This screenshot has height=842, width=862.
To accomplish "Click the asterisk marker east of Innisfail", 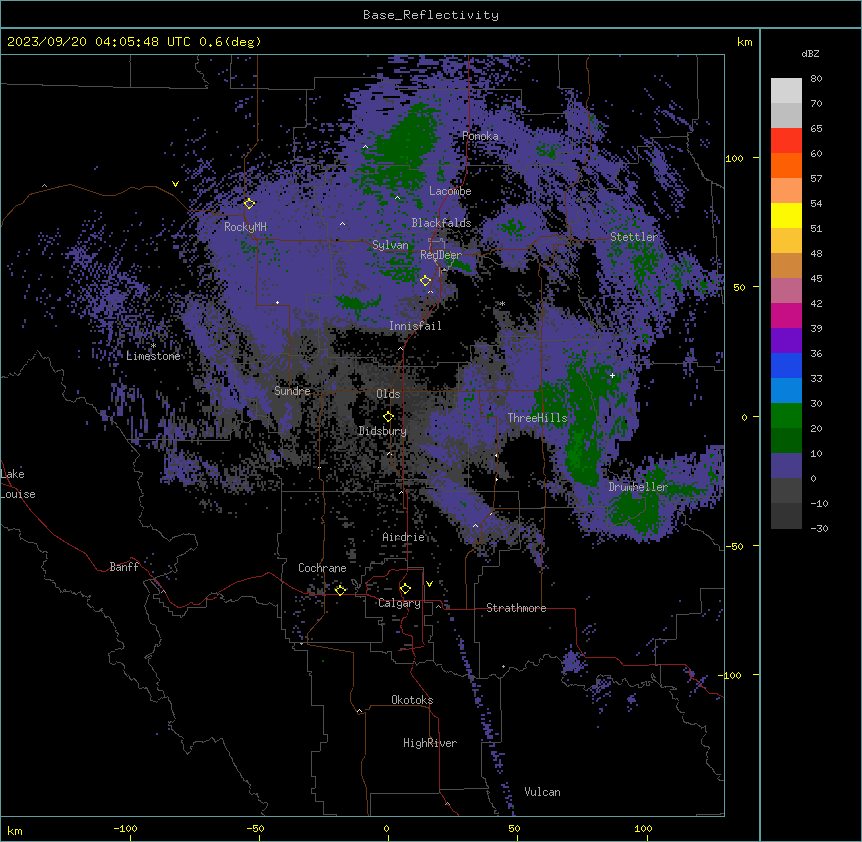I will (502, 303).
